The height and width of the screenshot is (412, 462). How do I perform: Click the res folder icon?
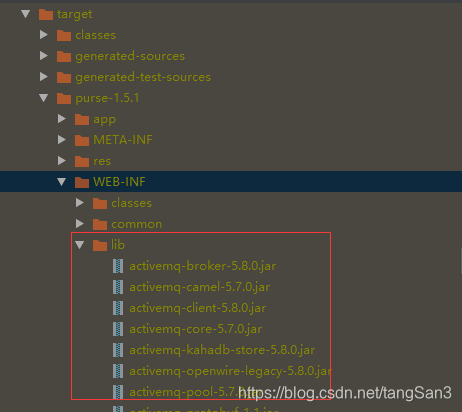(x=82, y=161)
